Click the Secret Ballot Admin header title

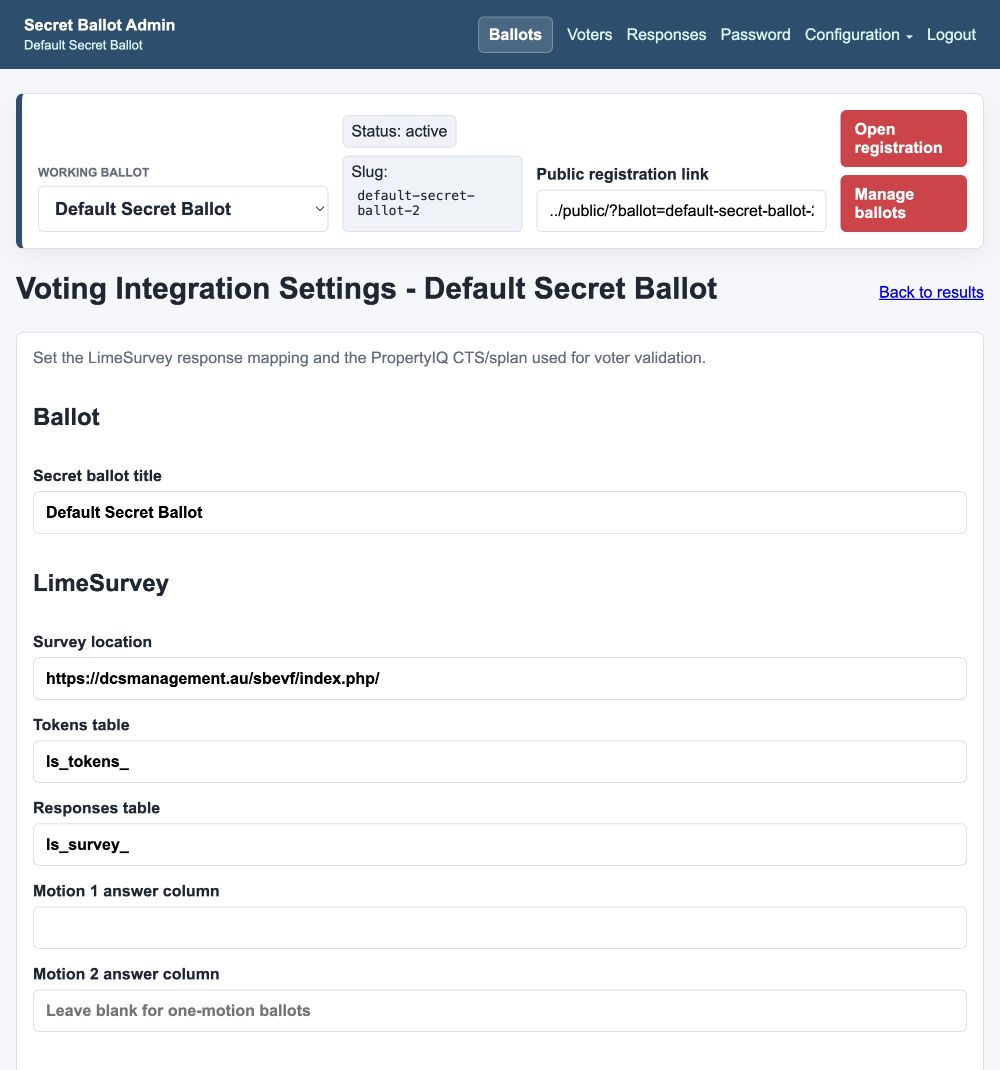[100, 25]
